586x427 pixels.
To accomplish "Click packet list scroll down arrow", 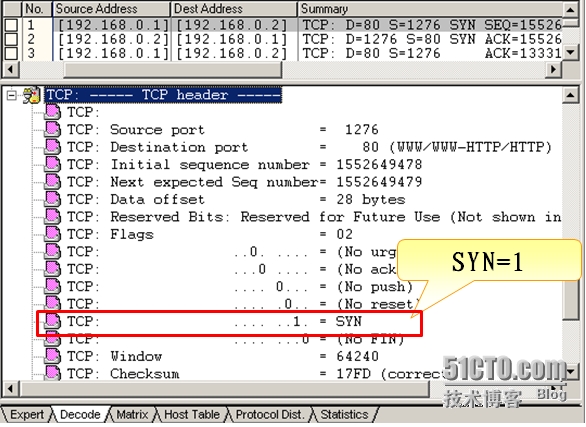I will [x=570, y=52].
